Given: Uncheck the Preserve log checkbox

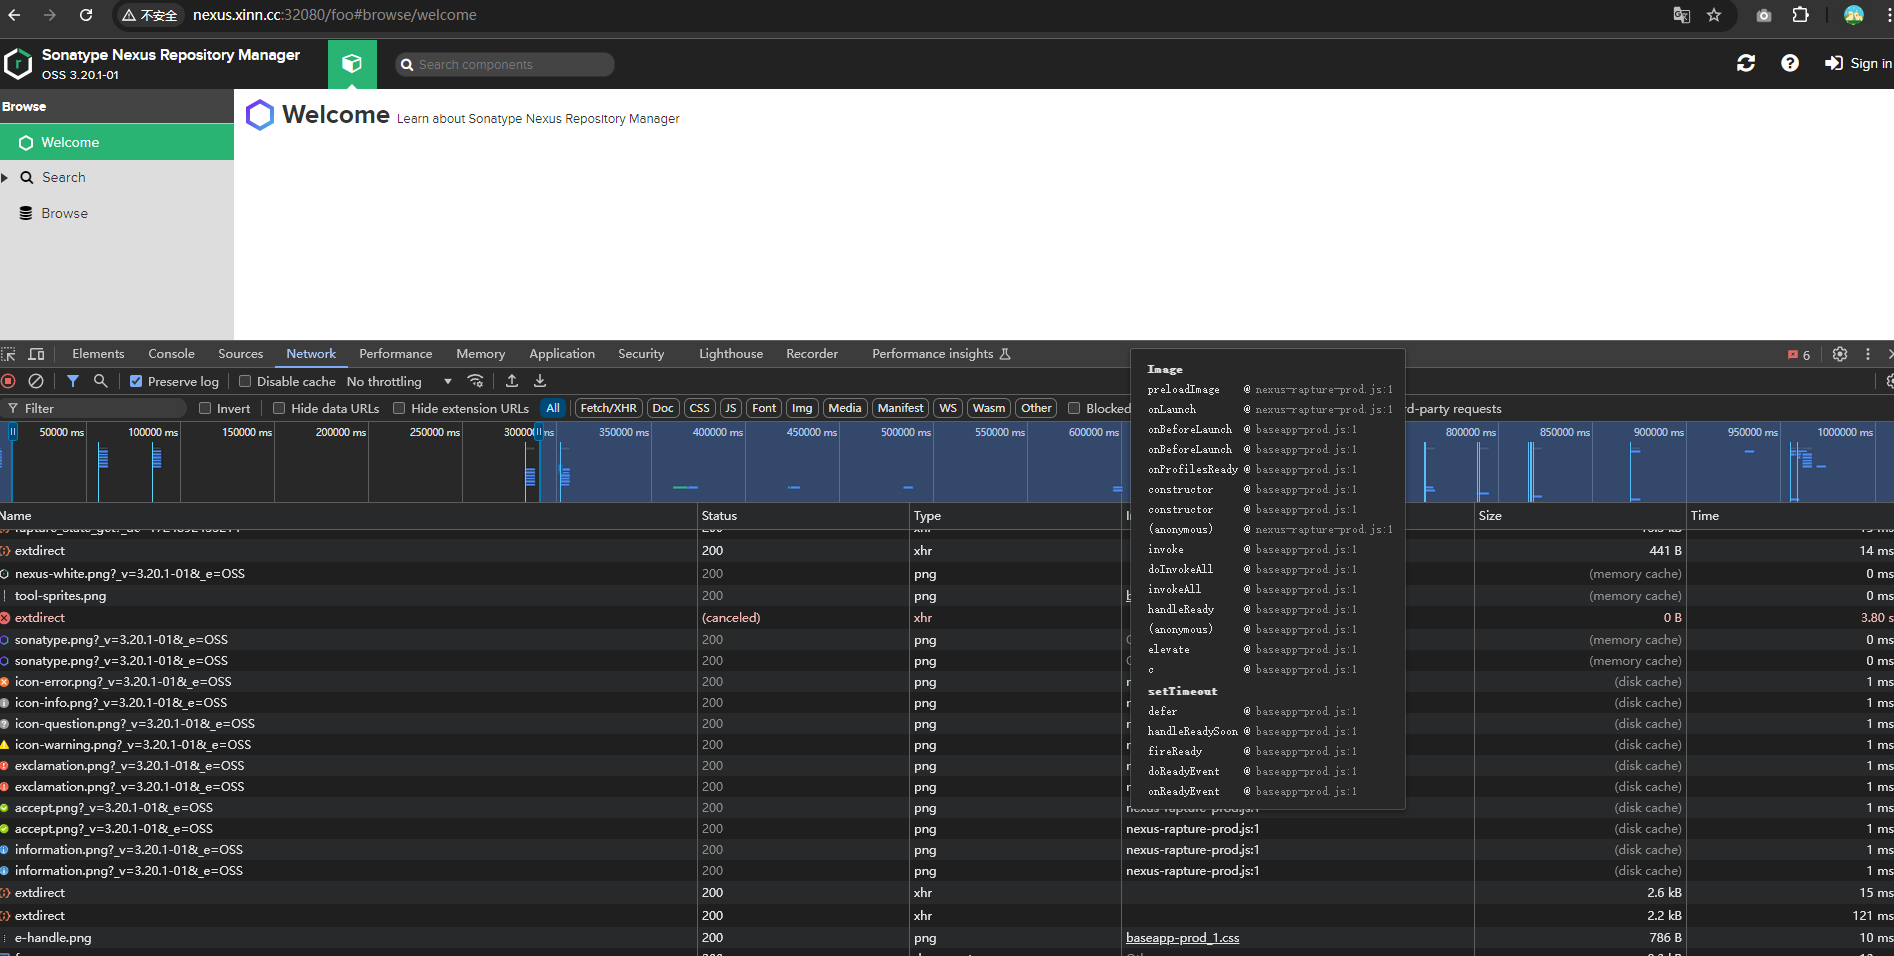Looking at the screenshot, I should click(x=136, y=381).
